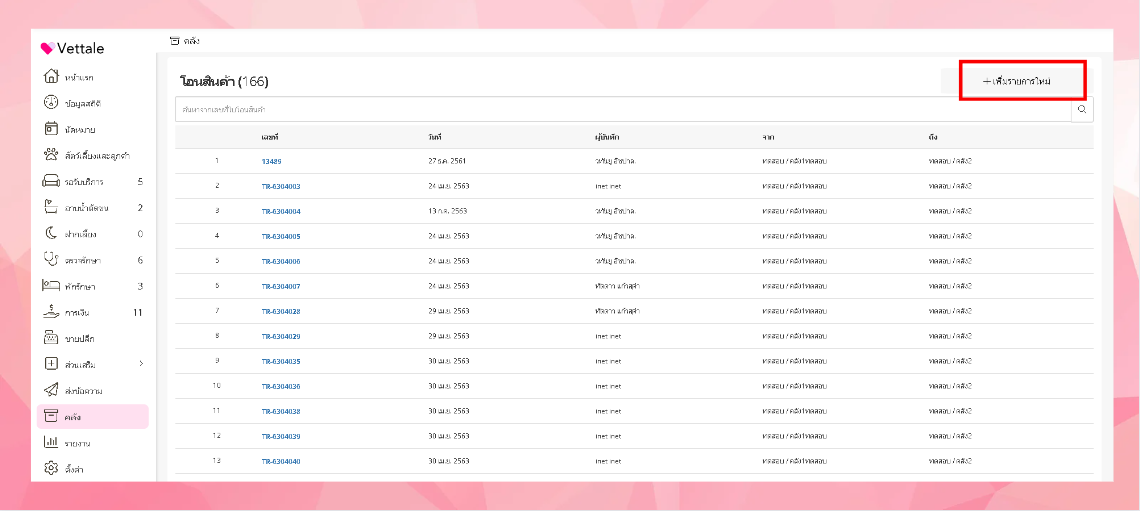Open the cash register retail icon

point(52,338)
